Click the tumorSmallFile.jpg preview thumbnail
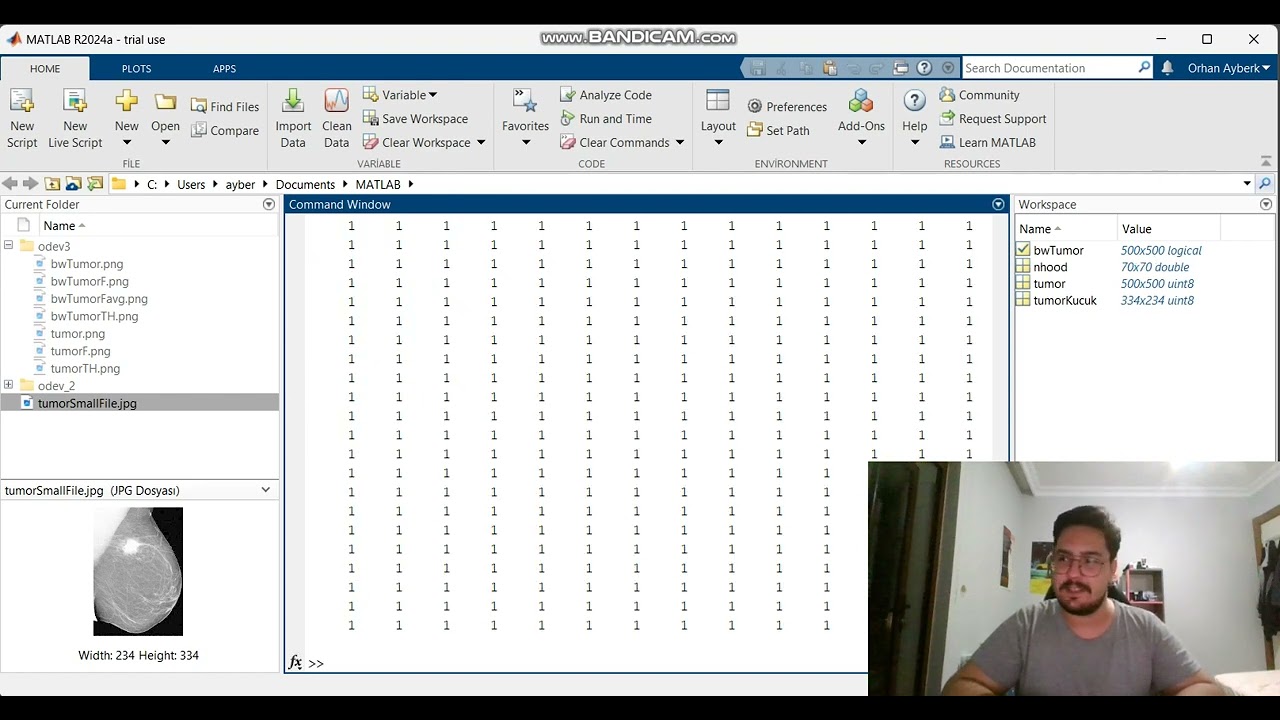The width and height of the screenshot is (1280, 720). (x=138, y=571)
